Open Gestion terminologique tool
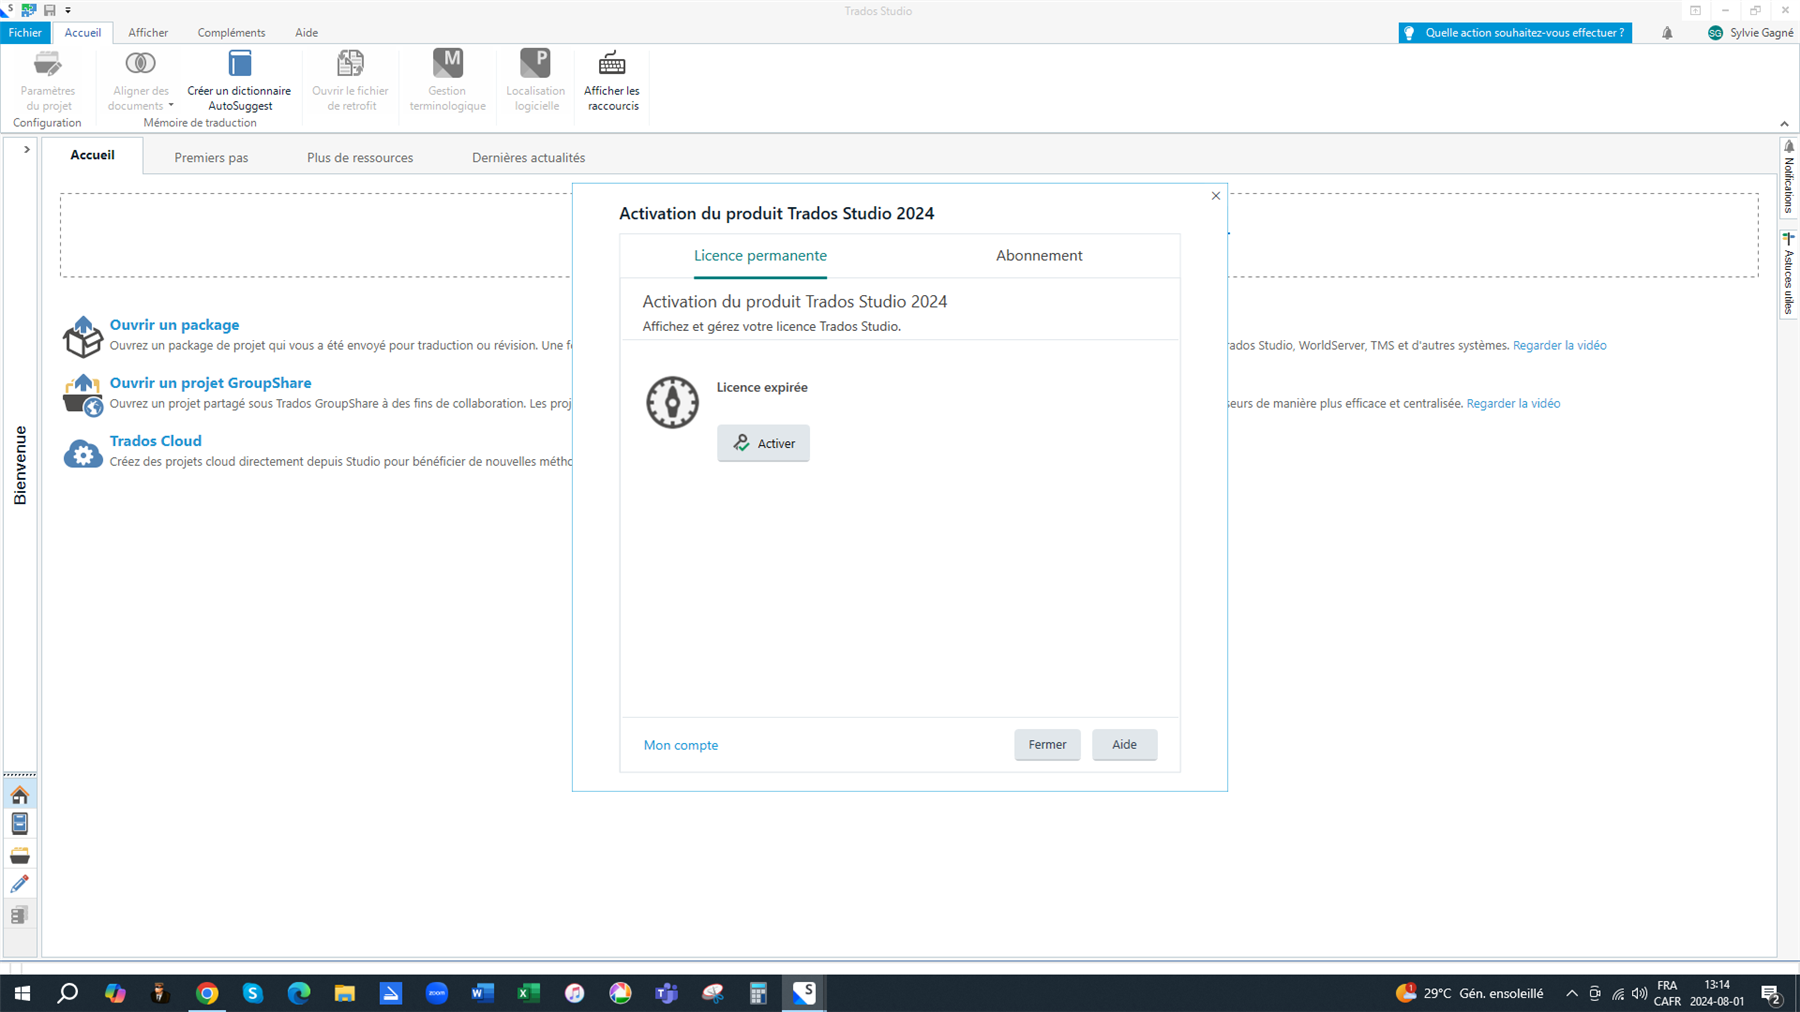The width and height of the screenshot is (1800, 1012). coord(447,80)
